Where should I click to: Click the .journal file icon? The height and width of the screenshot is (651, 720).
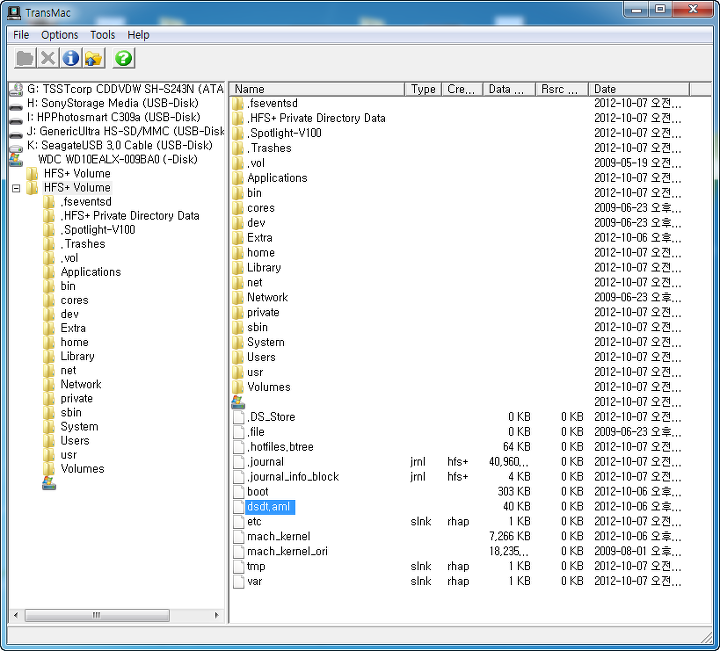click(238, 461)
